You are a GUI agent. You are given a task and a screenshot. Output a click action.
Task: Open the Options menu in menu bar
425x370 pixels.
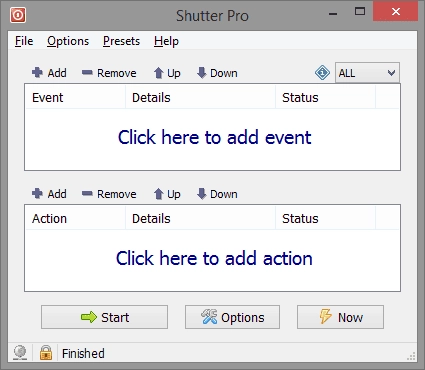[x=68, y=41]
